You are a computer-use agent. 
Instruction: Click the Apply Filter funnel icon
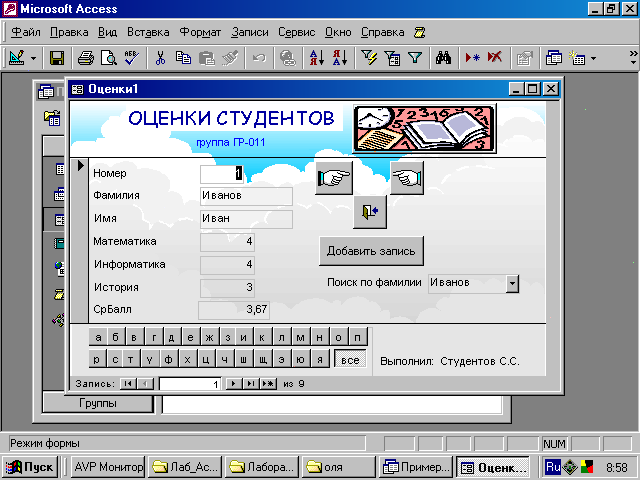[415, 58]
